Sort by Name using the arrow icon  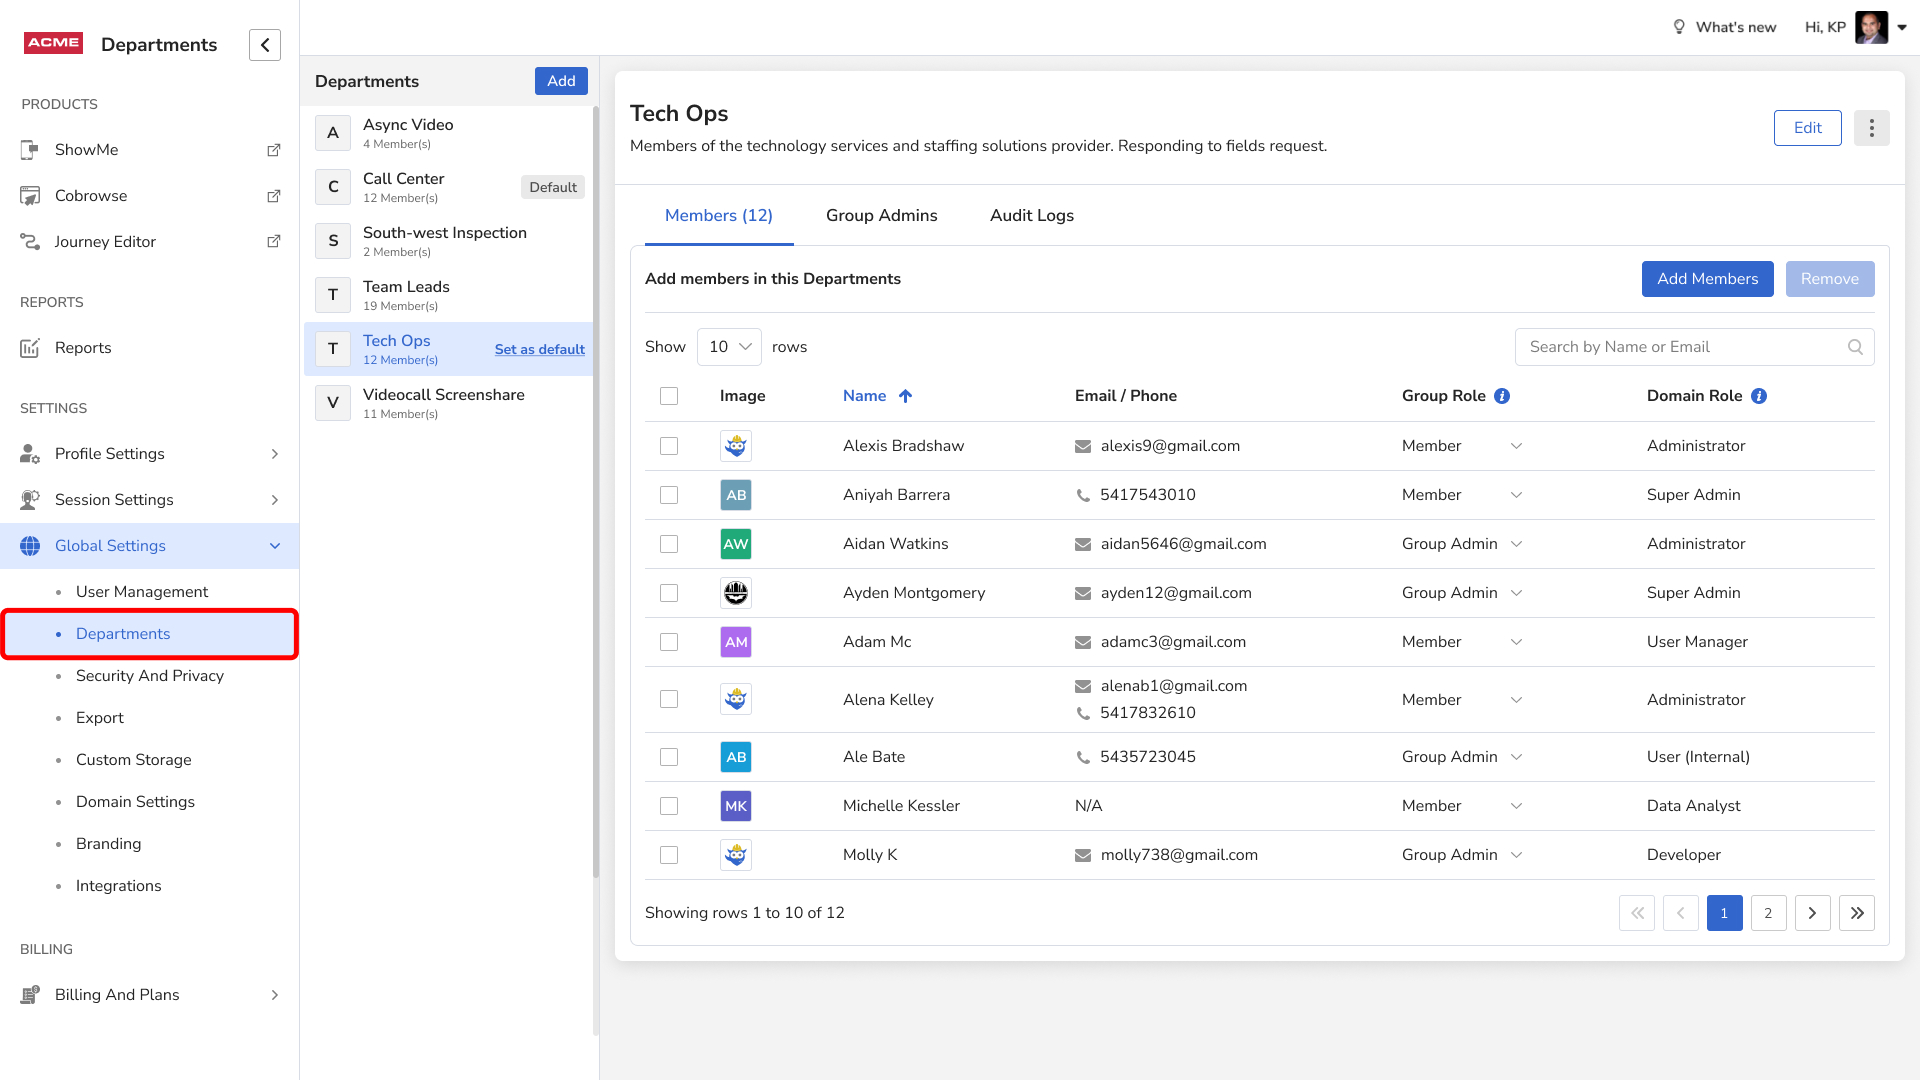click(x=905, y=396)
